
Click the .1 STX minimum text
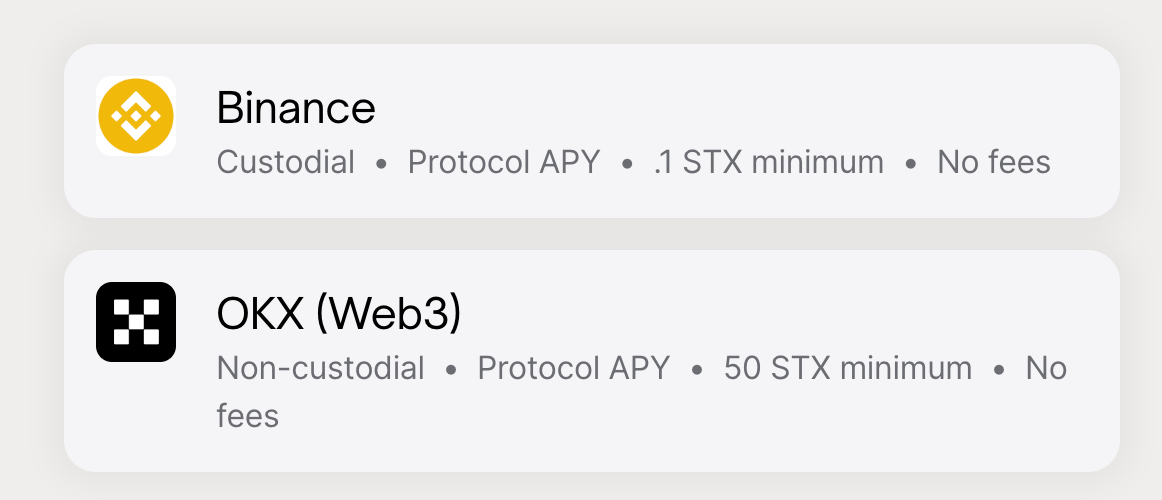(768, 162)
